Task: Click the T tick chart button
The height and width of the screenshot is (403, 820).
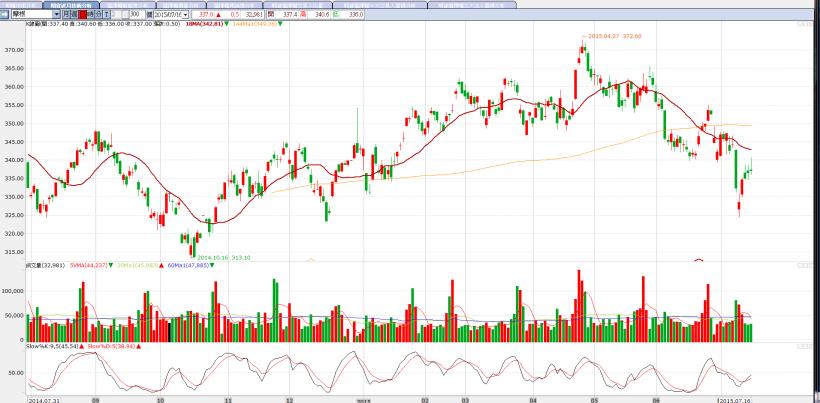Action: 107,15
